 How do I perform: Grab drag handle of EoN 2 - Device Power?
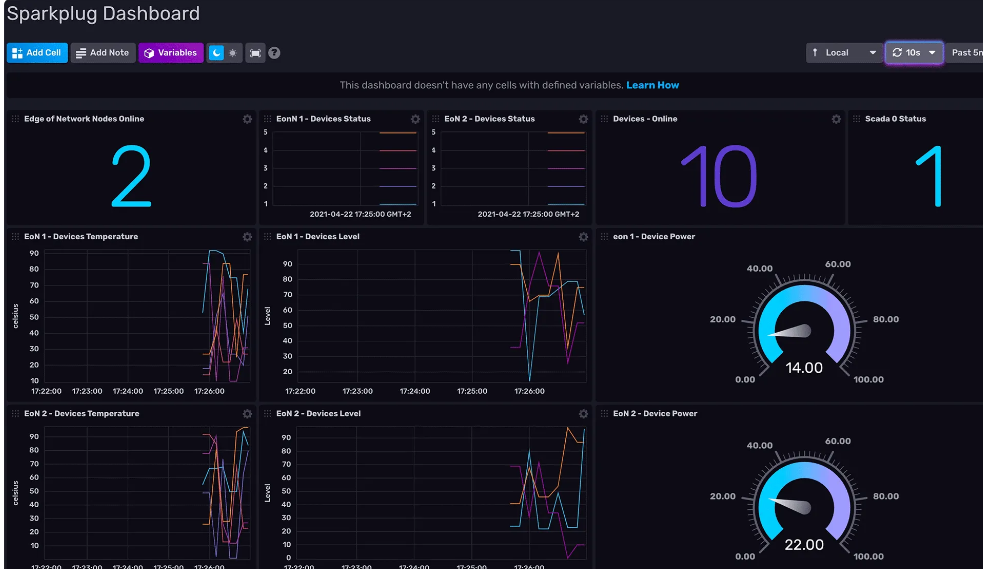point(604,413)
